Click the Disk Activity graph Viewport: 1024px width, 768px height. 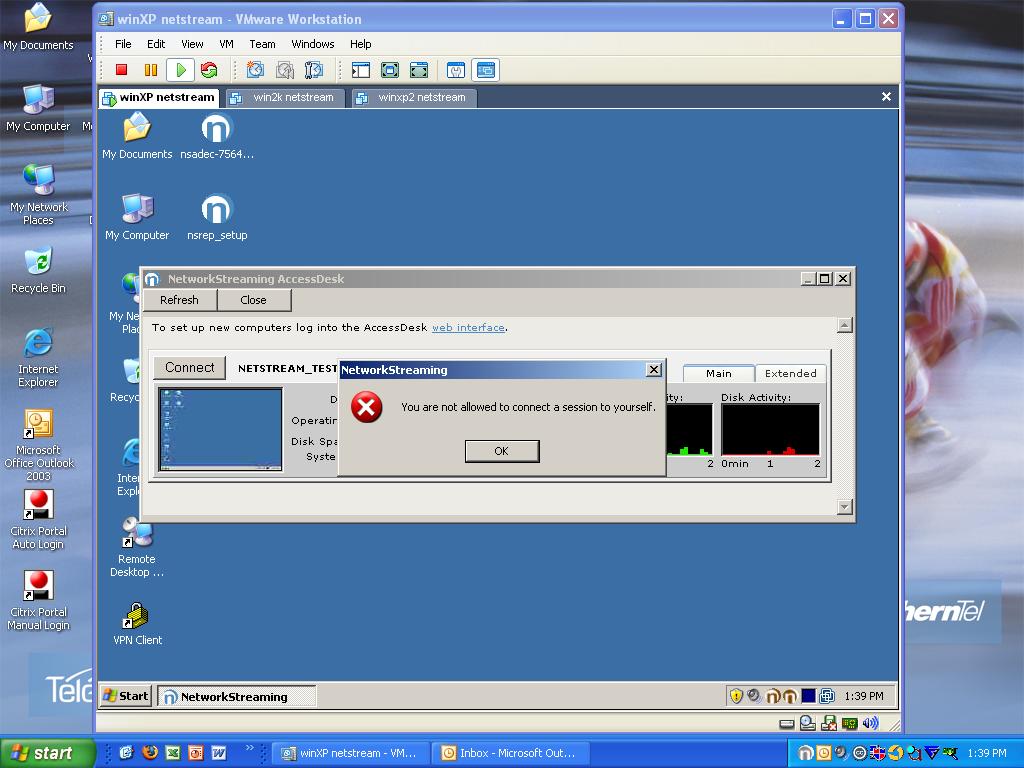coord(770,429)
